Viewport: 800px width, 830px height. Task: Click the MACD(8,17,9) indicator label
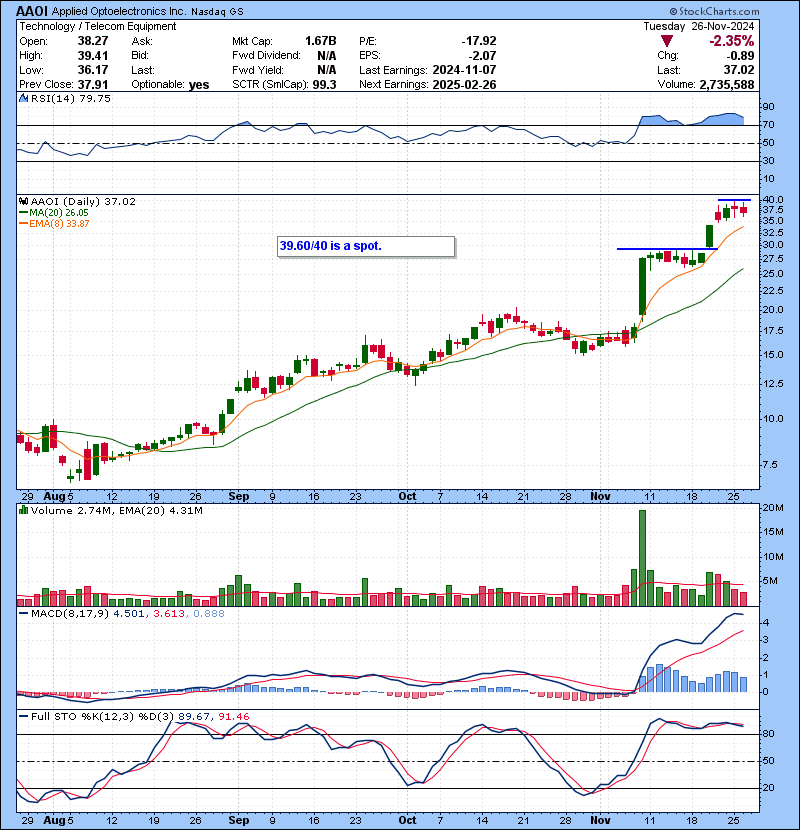click(x=70, y=614)
